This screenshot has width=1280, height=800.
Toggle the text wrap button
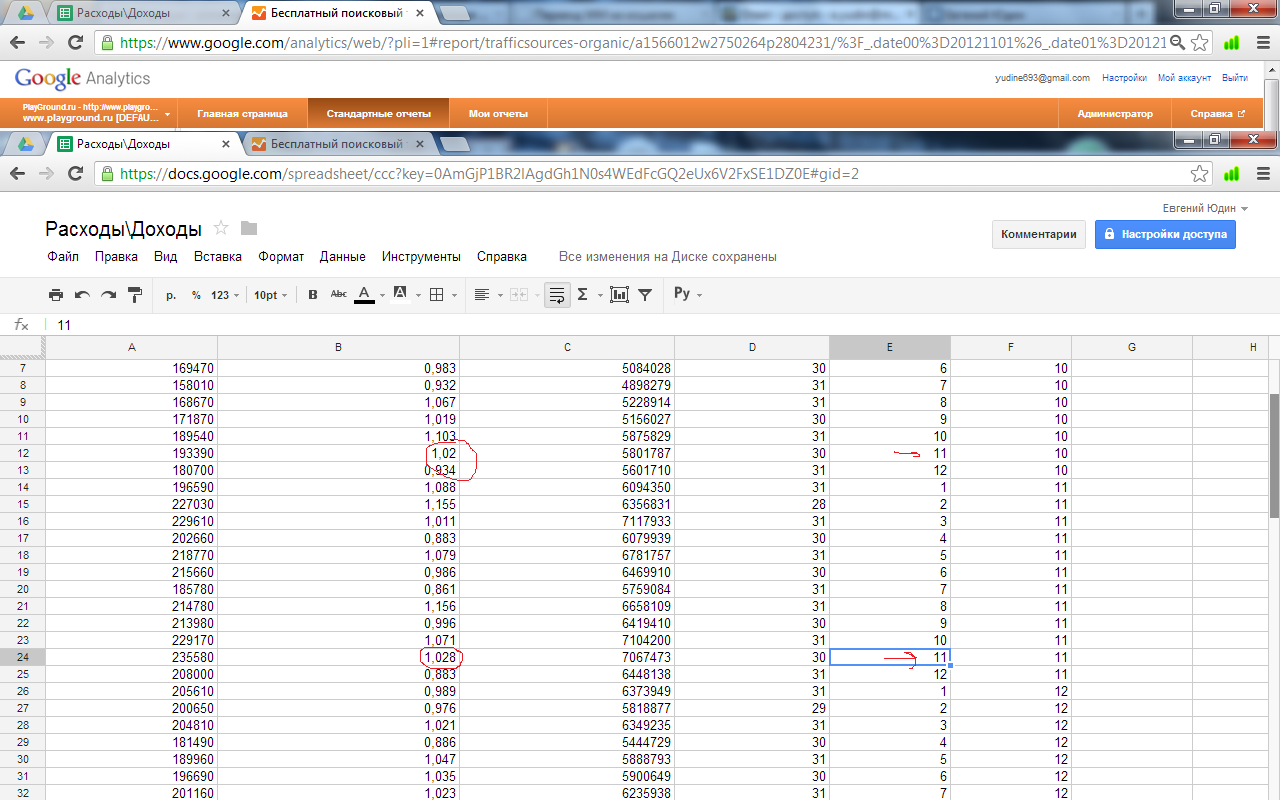click(557, 295)
